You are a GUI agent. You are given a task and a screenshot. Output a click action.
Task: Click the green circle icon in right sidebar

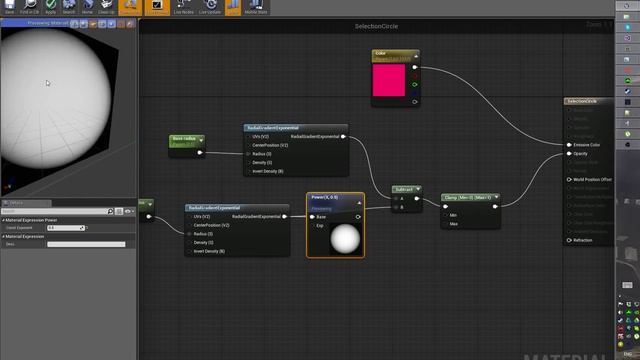pyautogui.click(x=627, y=80)
